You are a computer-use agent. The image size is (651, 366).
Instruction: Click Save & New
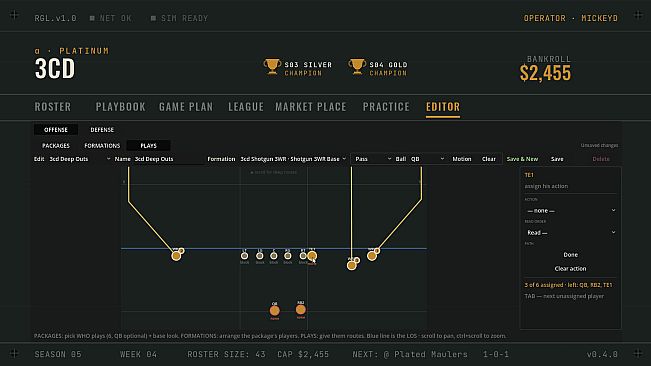522,159
